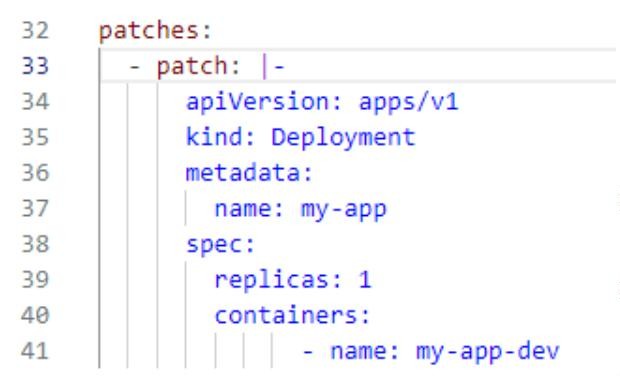Screen dimensions: 620x376
Task: Place cursor on the 'patches:' key
Action: (x=155, y=30)
